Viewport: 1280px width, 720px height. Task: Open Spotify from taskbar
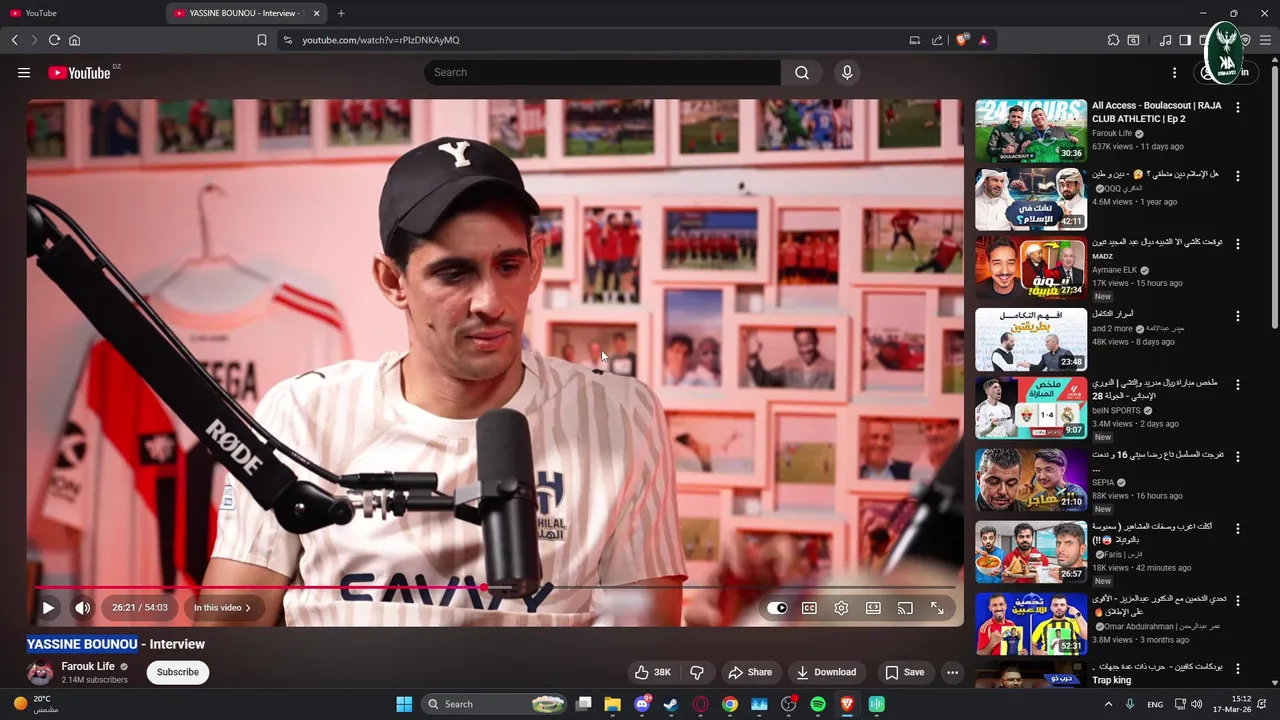[818, 704]
